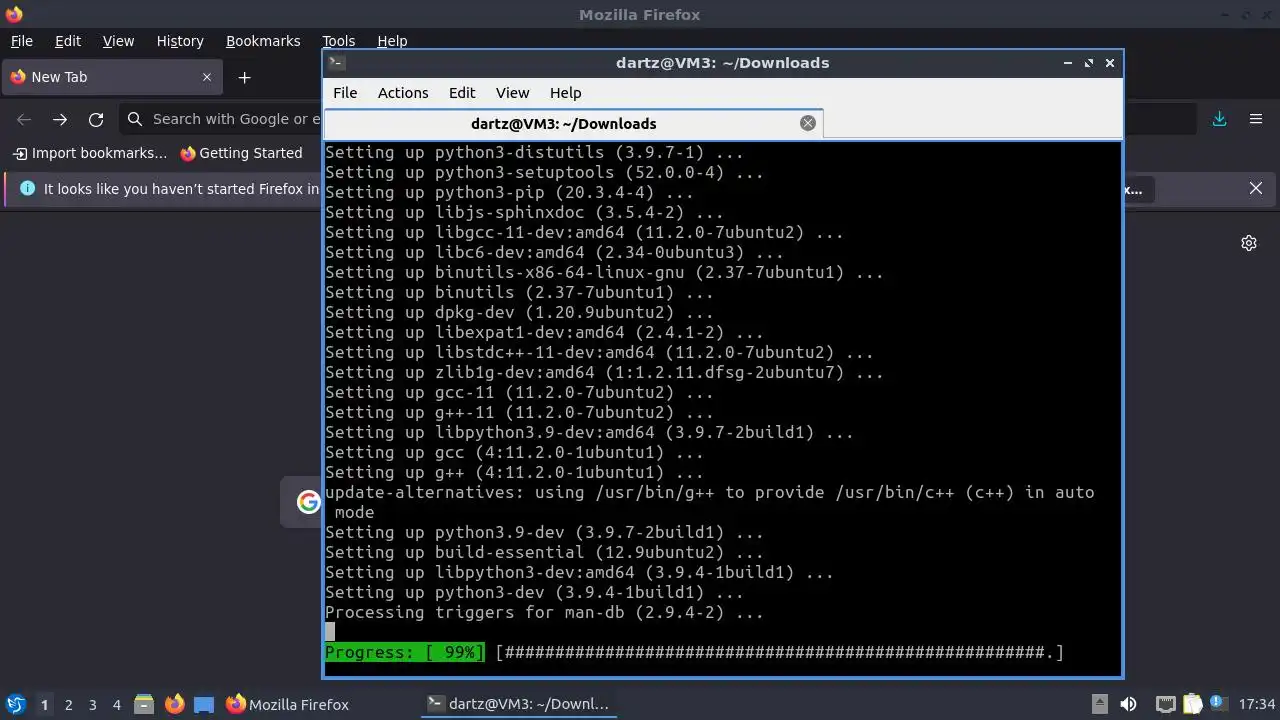This screenshot has height=720, width=1280.
Task: Switch to workspace 4
Action: click(x=116, y=704)
